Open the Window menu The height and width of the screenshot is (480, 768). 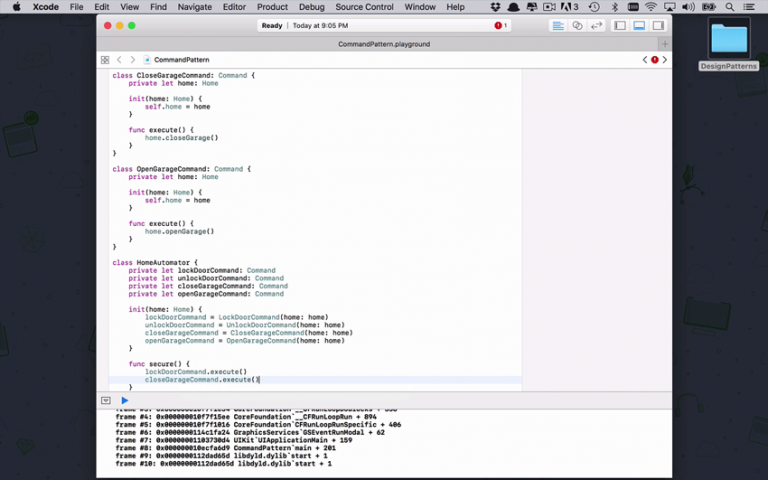point(420,7)
